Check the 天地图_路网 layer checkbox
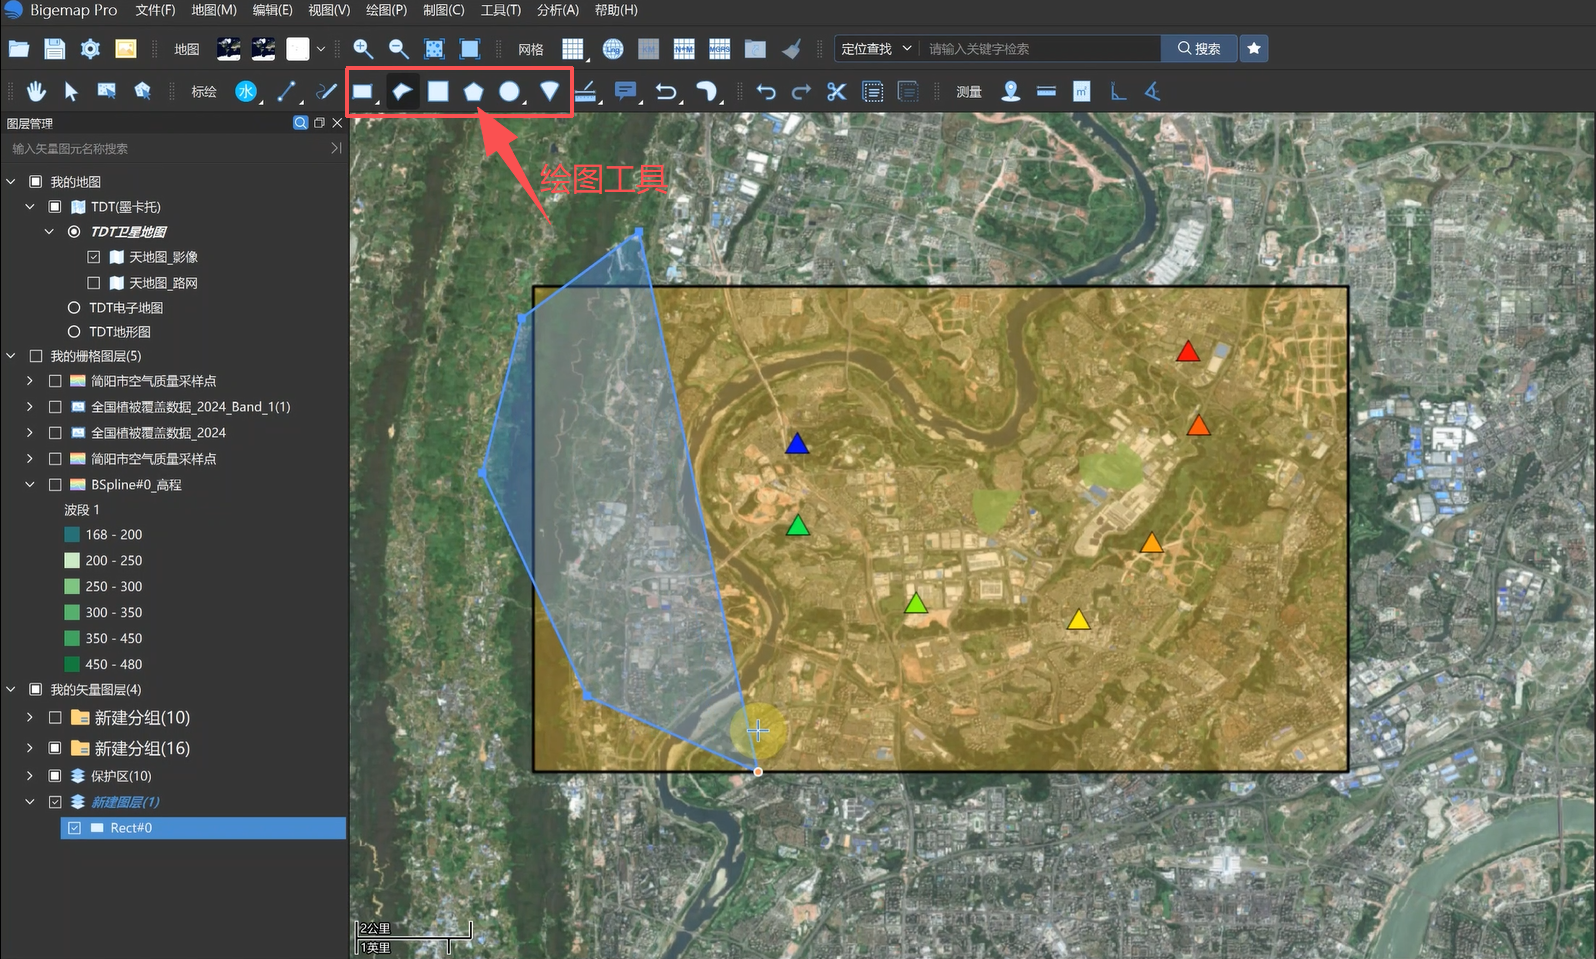Screen dimensions: 1596x959 coord(94,283)
